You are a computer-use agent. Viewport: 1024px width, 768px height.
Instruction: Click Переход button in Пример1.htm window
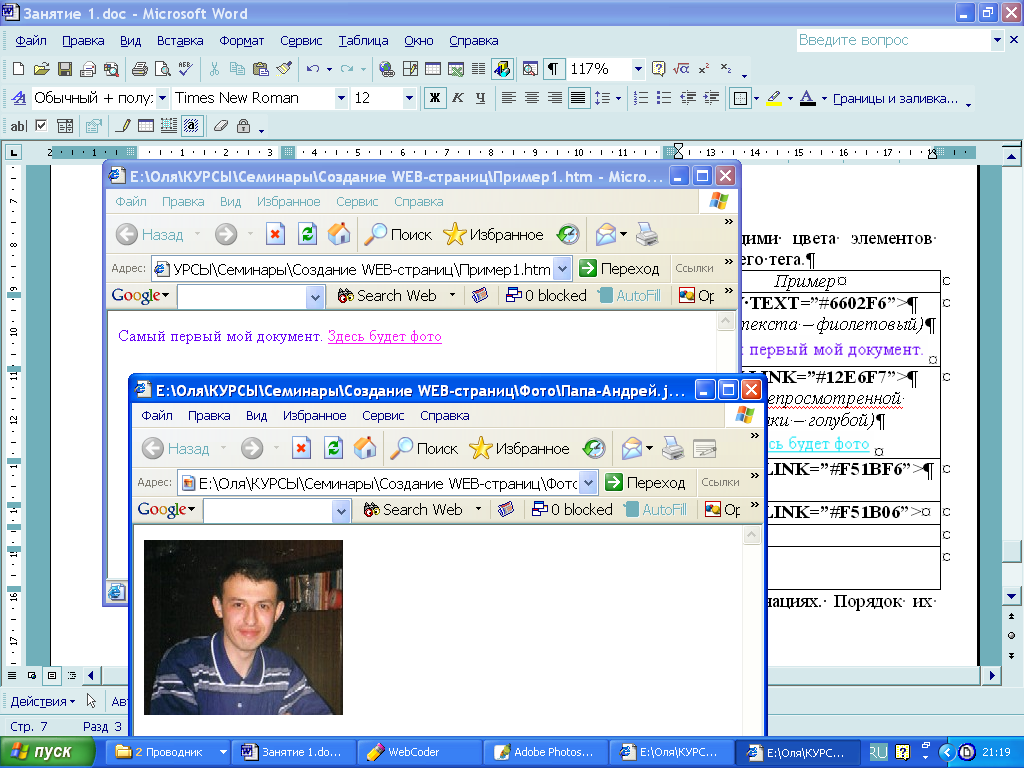coord(620,268)
